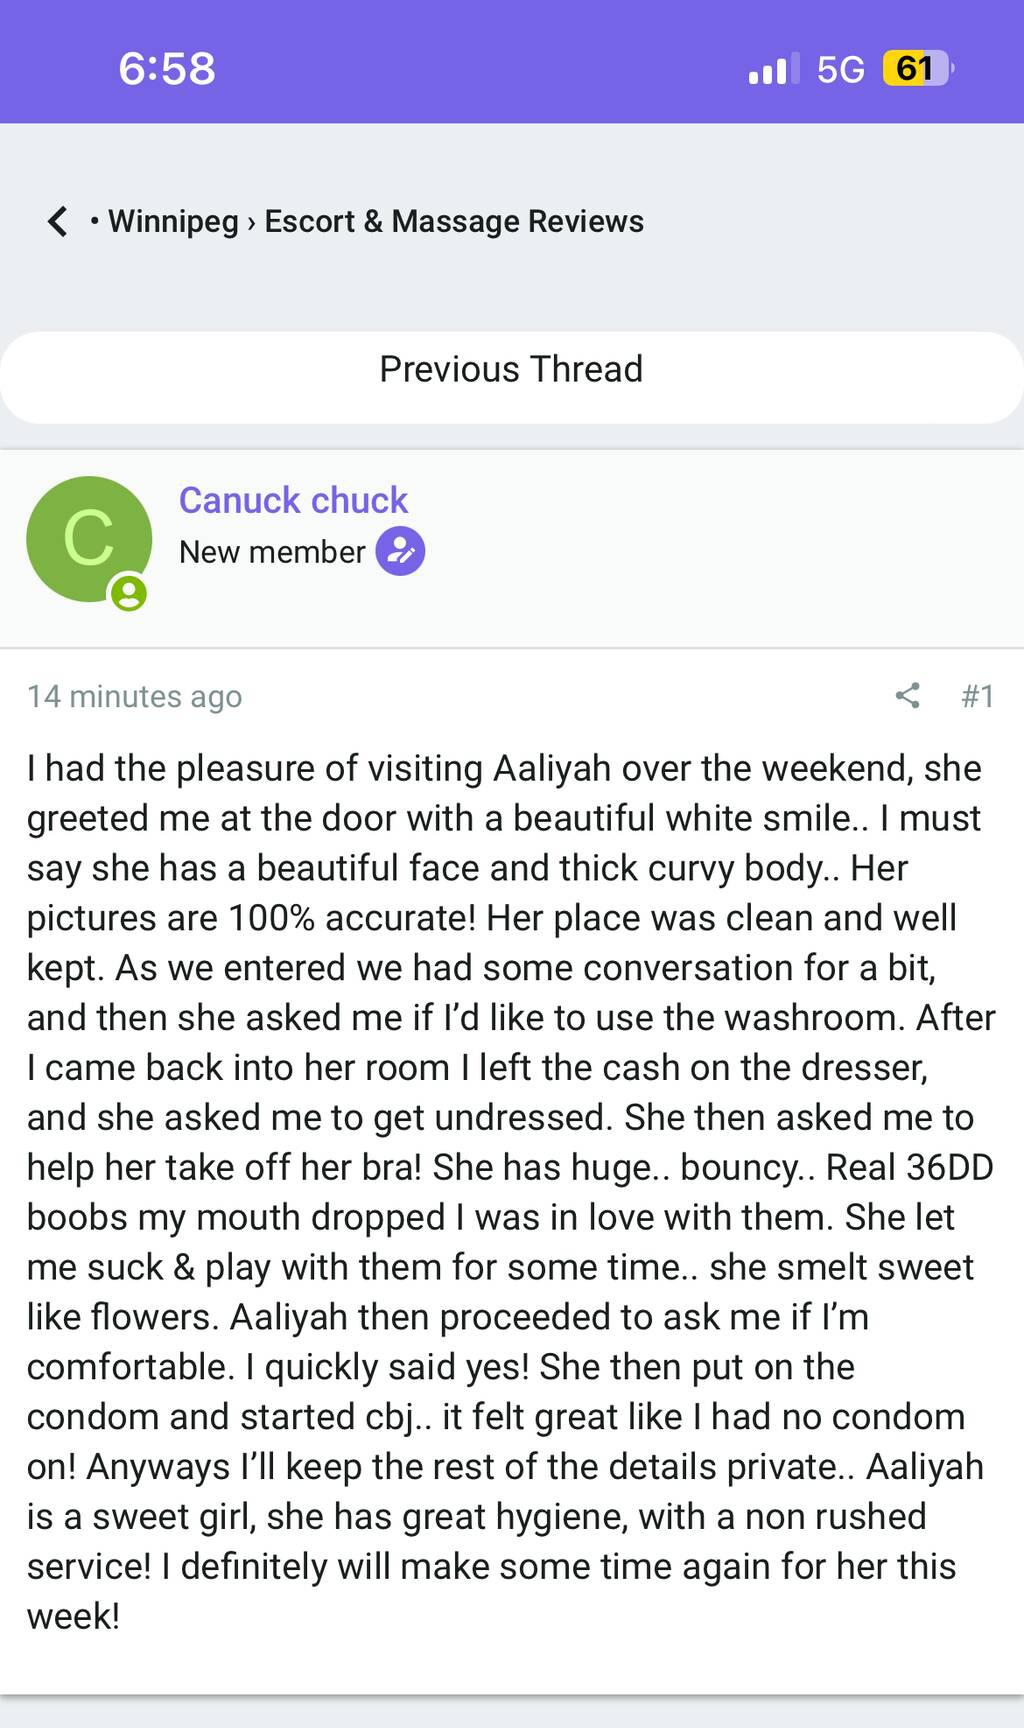
Task: Tap the 5G network indicator
Action: [x=840, y=68]
